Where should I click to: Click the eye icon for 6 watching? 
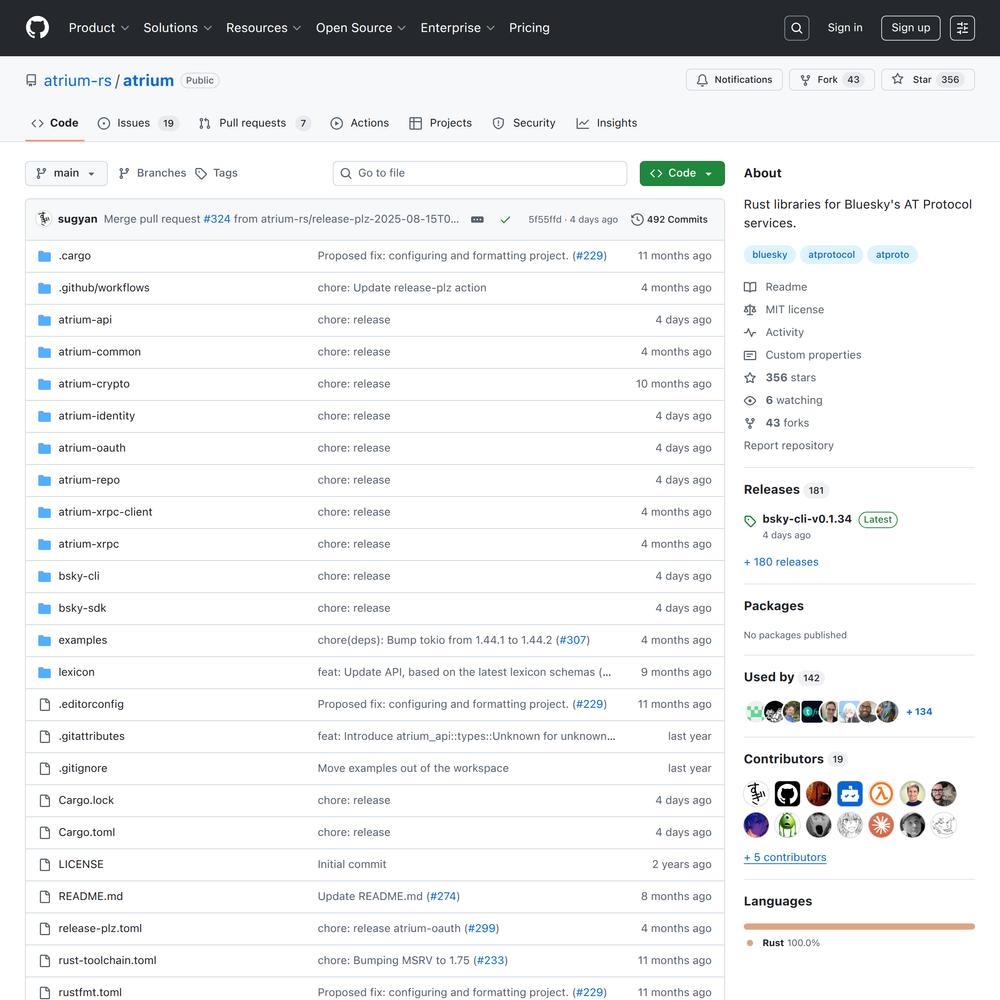(x=750, y=401)
